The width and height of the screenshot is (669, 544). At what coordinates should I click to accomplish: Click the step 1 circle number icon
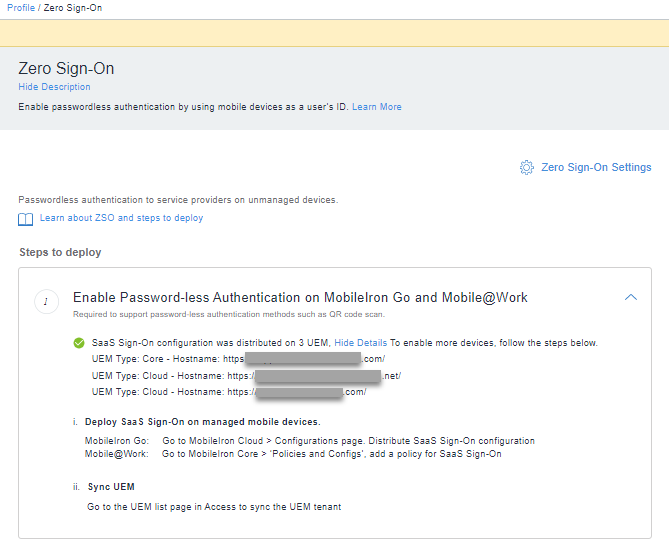point(46,302)
